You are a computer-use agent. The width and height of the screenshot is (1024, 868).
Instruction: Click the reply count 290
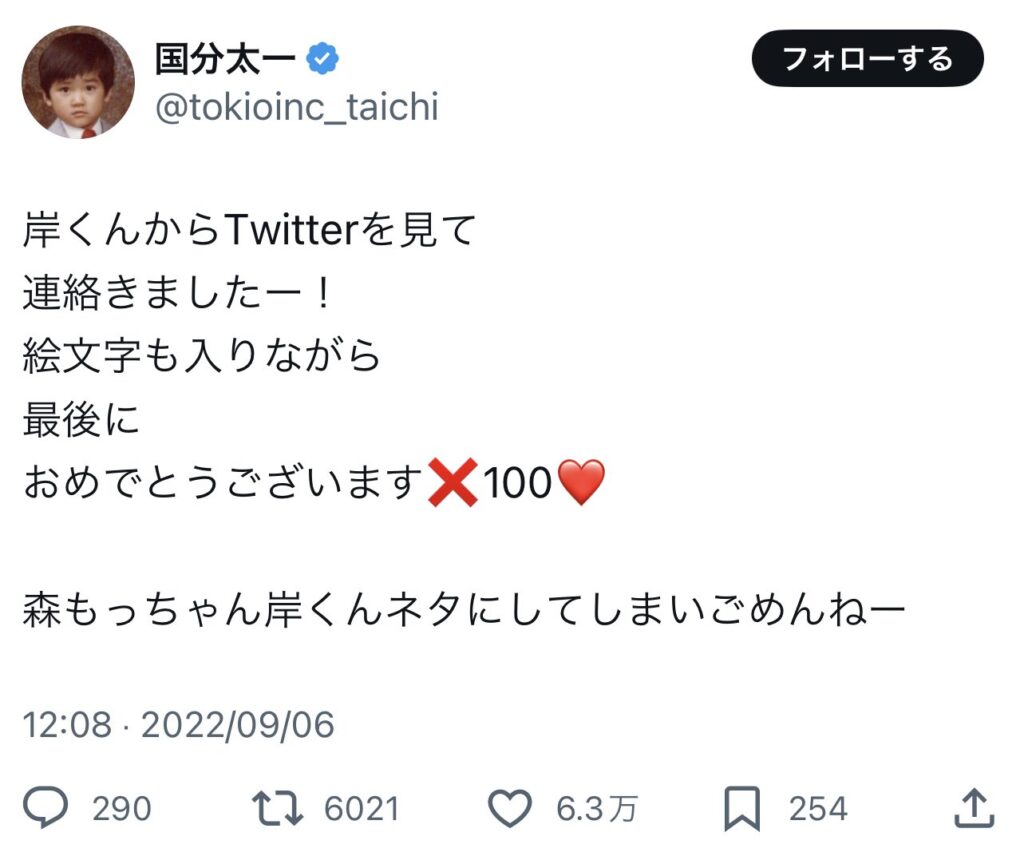point(121,808)
